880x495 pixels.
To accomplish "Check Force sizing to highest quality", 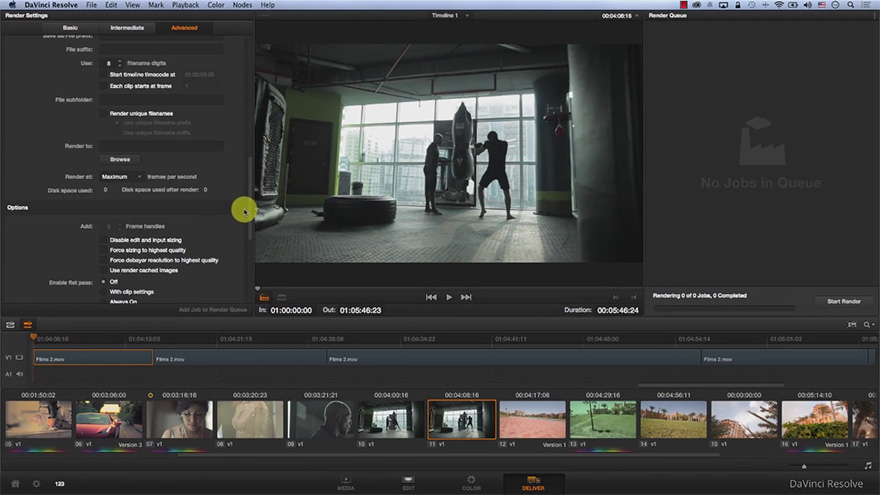I will (103, 250).
